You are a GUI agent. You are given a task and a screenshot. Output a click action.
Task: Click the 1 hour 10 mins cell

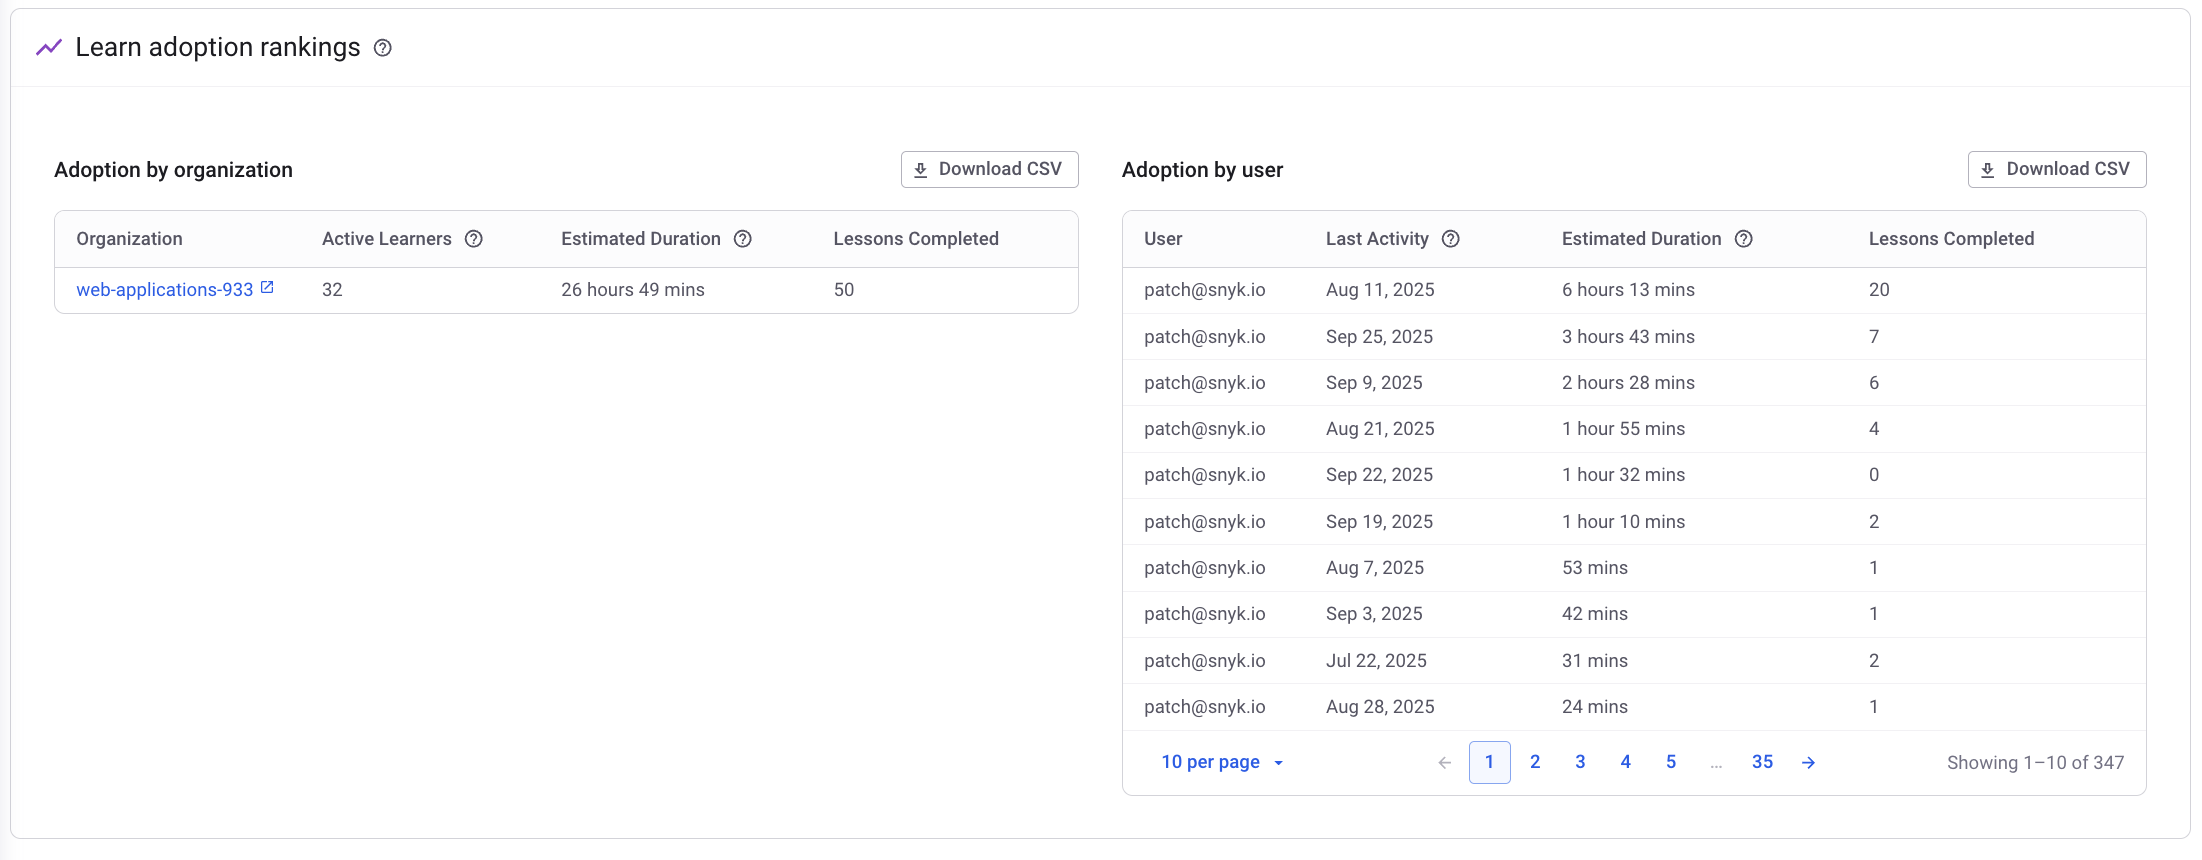click(x=1623, y=522)
